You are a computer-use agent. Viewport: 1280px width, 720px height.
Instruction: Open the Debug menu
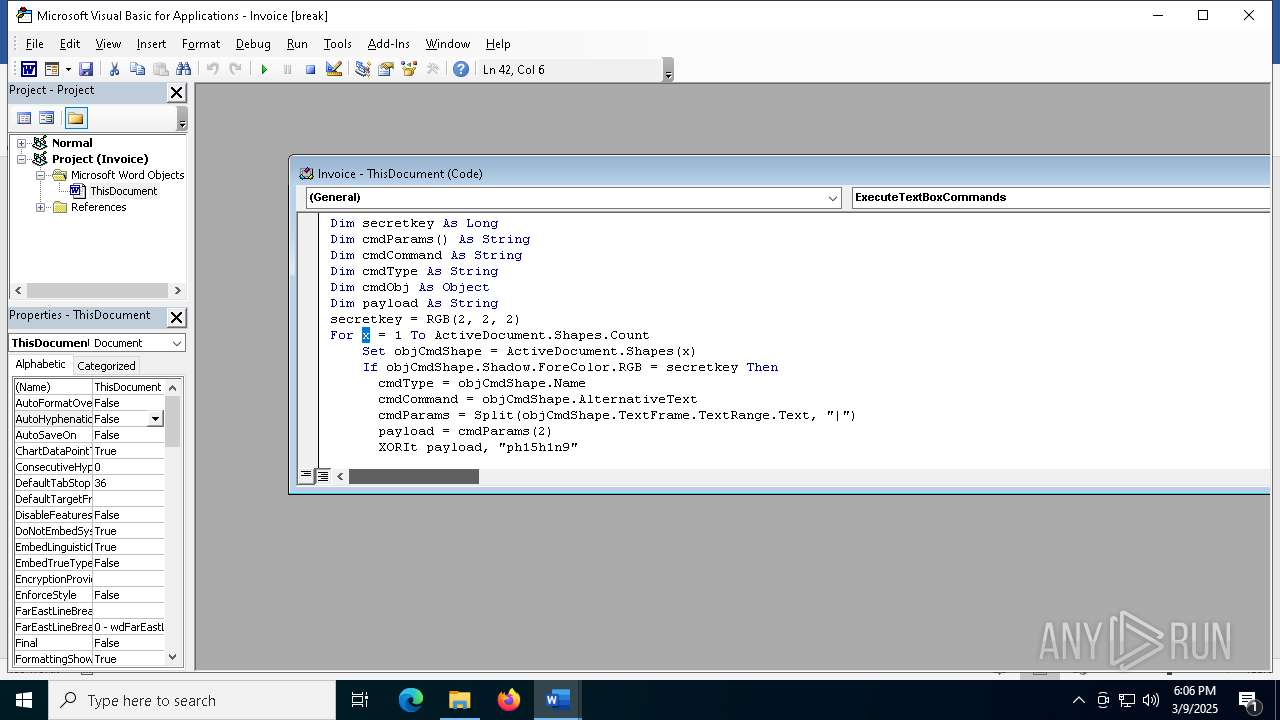pos(253,44)
